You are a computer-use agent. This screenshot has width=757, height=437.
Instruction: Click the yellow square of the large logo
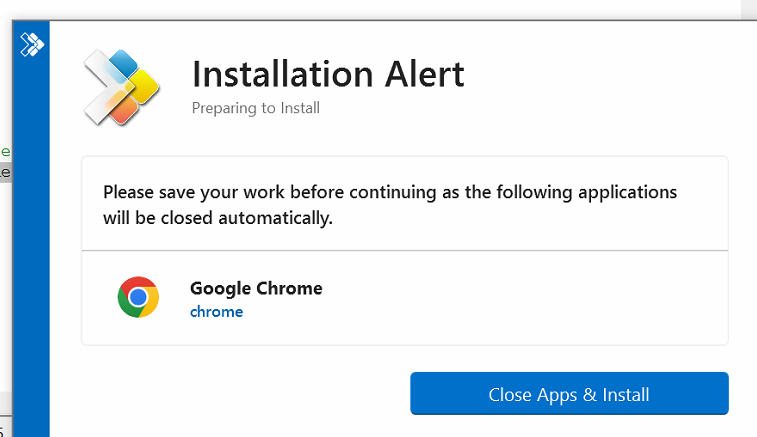[x=143, y=87]
